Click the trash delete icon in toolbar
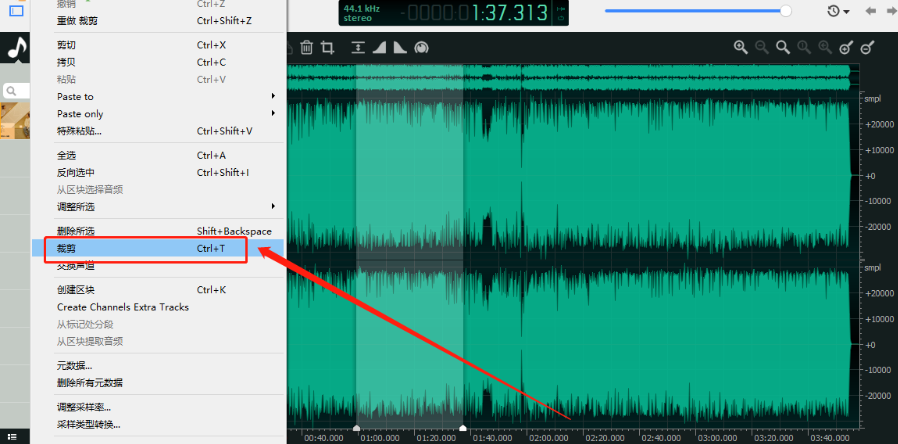Viewport: 898px width, 444px height. (x=307, y=47)
